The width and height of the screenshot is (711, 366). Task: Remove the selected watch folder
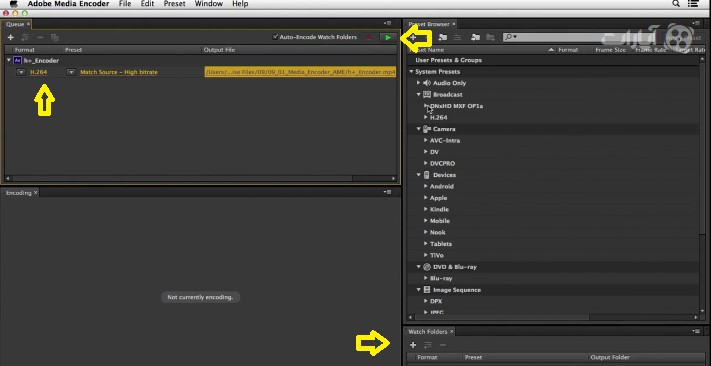point(443,345)
